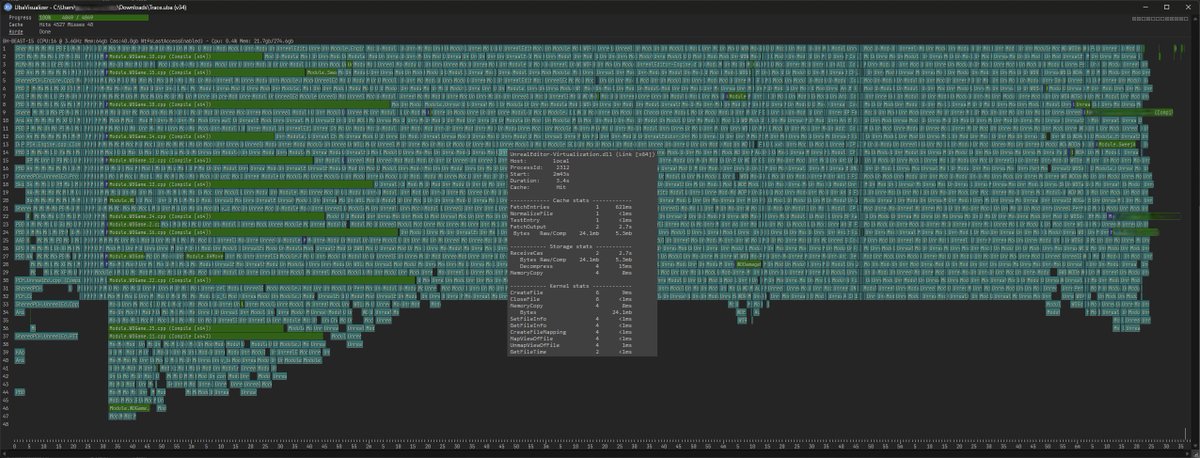The width and height of the screenshot is (1200, 458).
Task: Click the short Module.WXGame bar on row 46
Action: coord(130,409)
